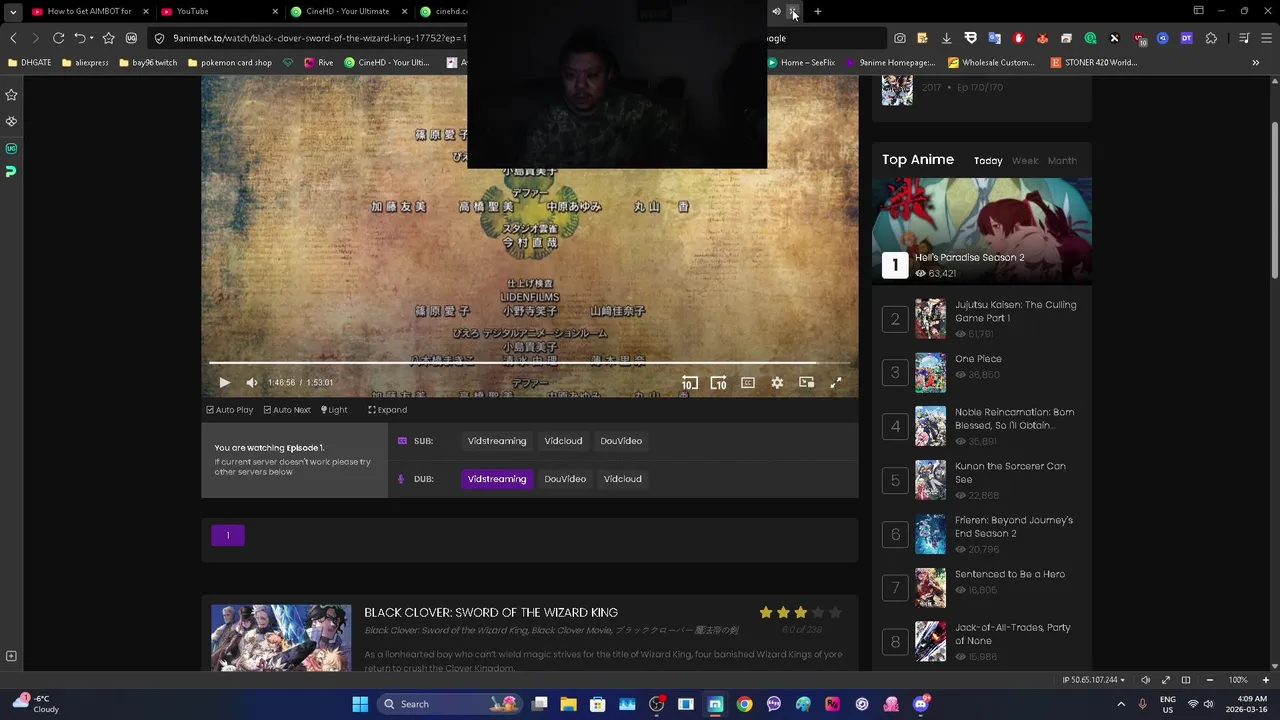Open pokemon card shop bookmark folder

[229, 63]
